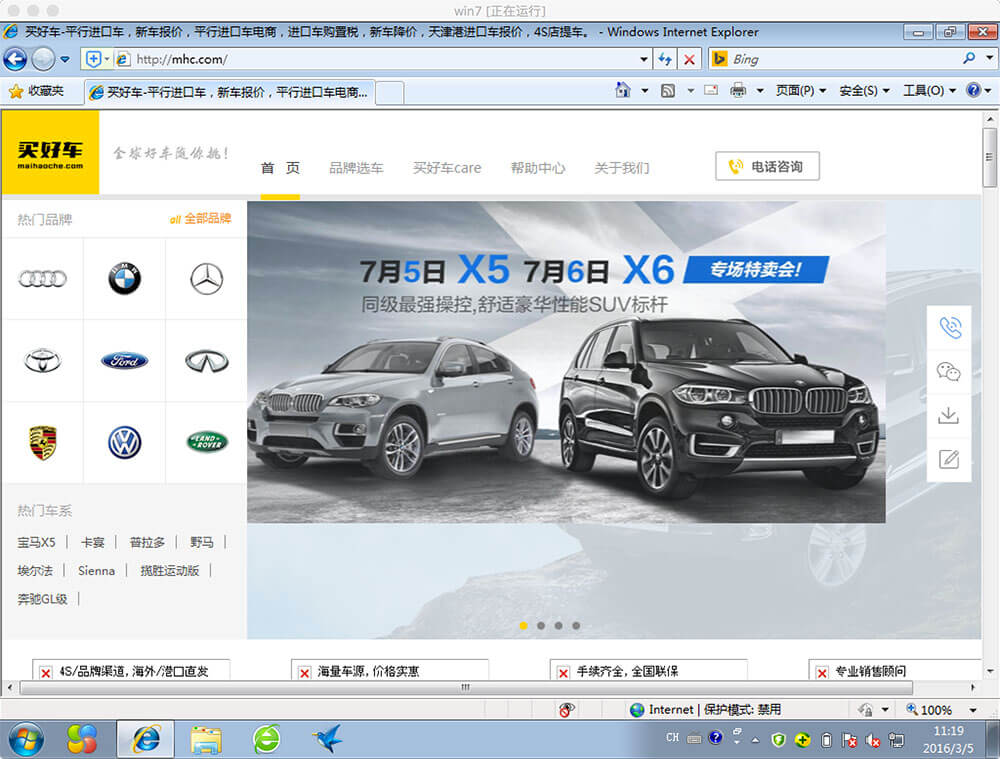Open the 安全(S) menu

pyautogui.click(x=864, y=91)
